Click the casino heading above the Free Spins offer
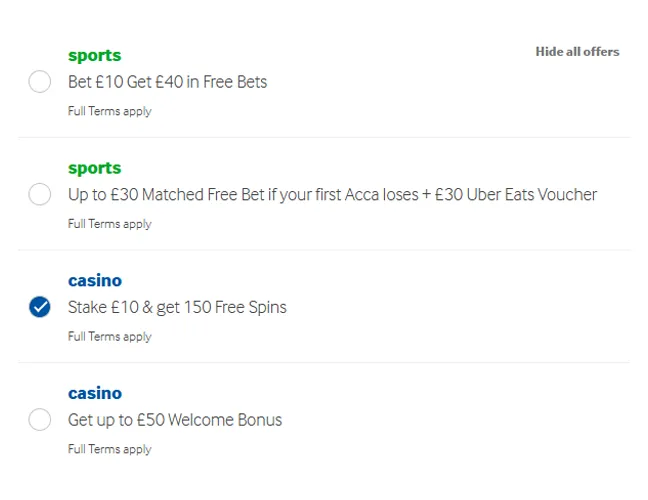This screenshot has width=648, height=500. pos(95,281)
